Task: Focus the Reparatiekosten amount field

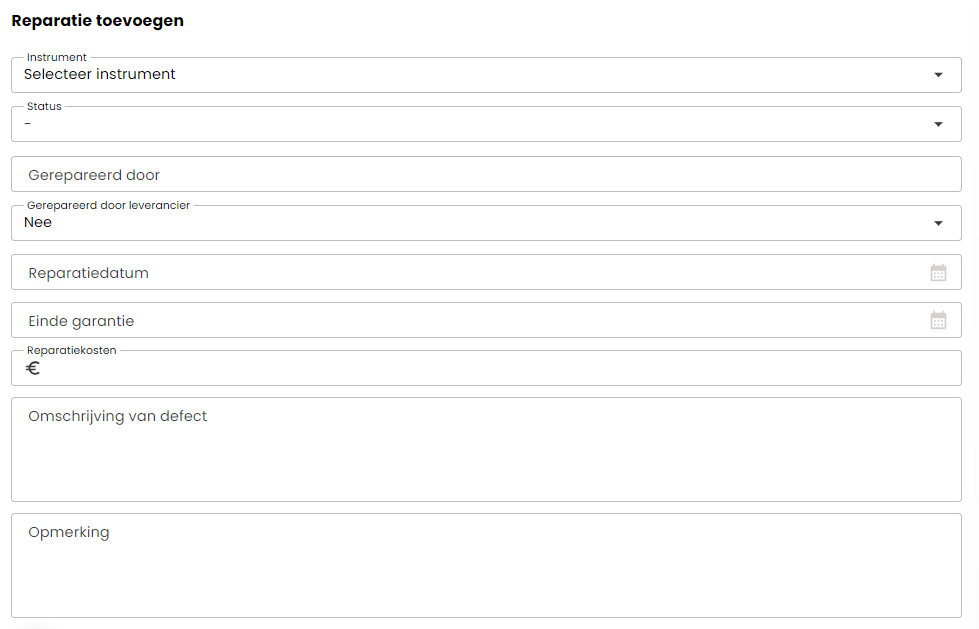Action: tap(486, 368)
